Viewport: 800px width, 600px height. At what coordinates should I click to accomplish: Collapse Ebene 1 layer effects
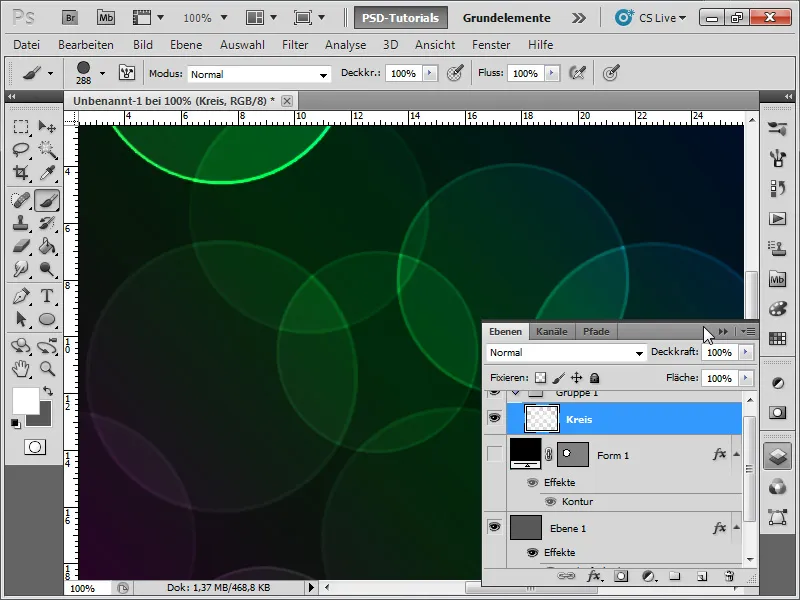[736, 528]
